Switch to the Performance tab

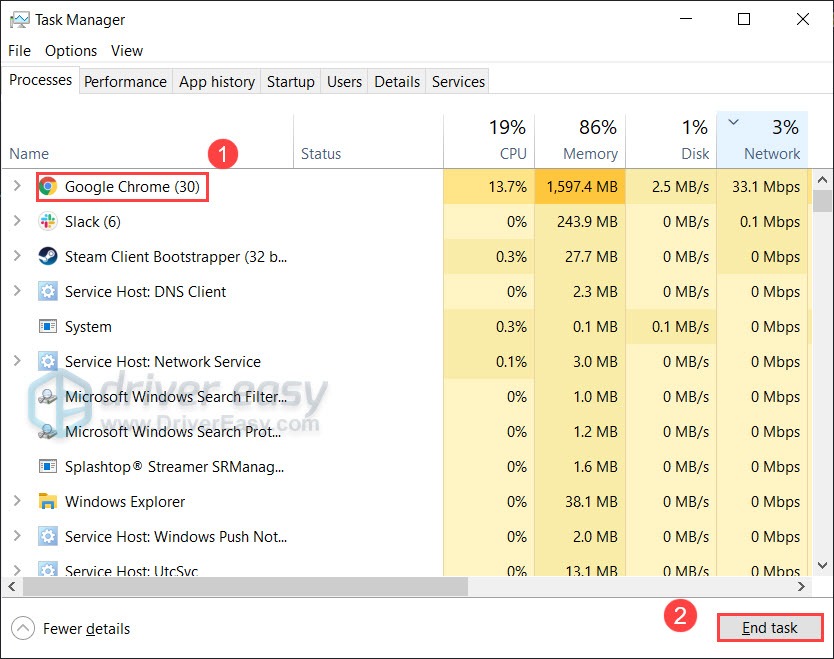point(126,81)
